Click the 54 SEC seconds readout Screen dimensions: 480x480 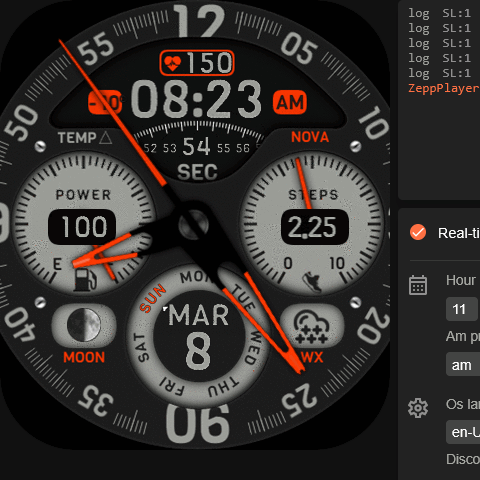(197, 158)
